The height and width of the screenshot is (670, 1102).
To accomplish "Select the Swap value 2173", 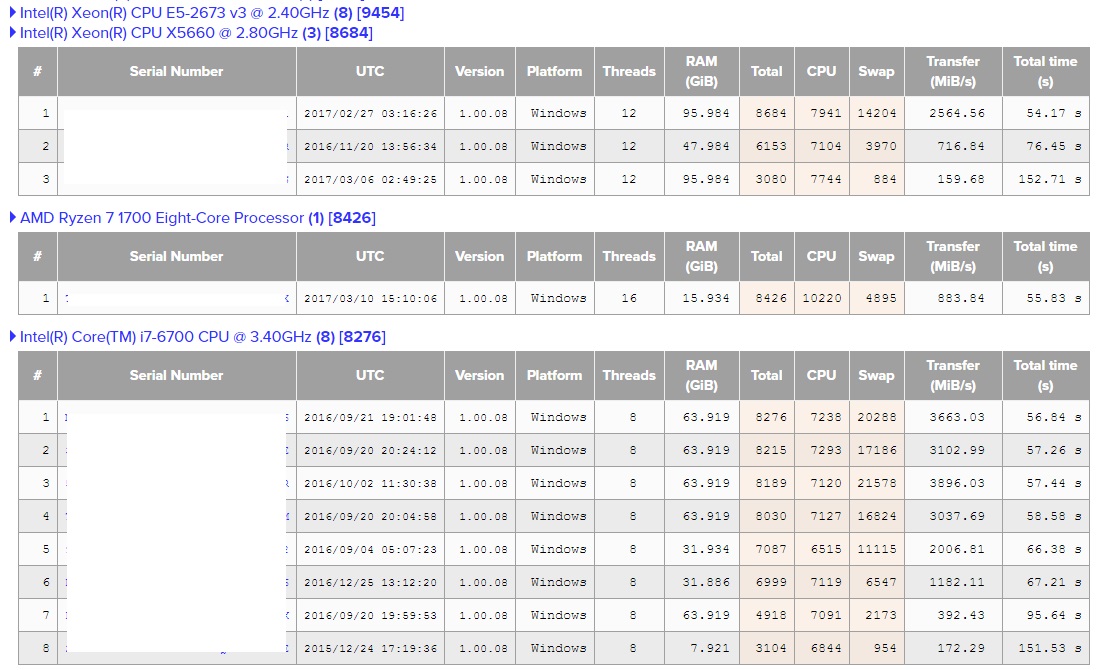I will pyautogui.click(x=881, y=615).
